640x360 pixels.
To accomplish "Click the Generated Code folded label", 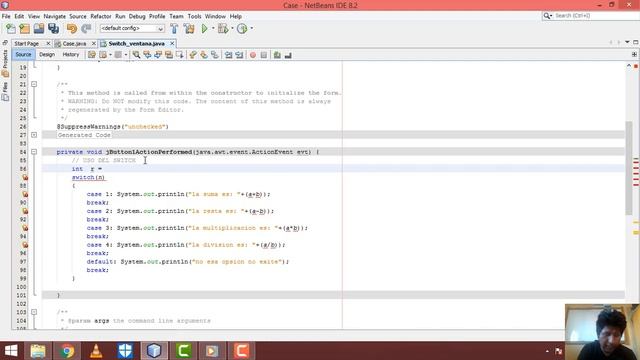I will tap(84, 135).
